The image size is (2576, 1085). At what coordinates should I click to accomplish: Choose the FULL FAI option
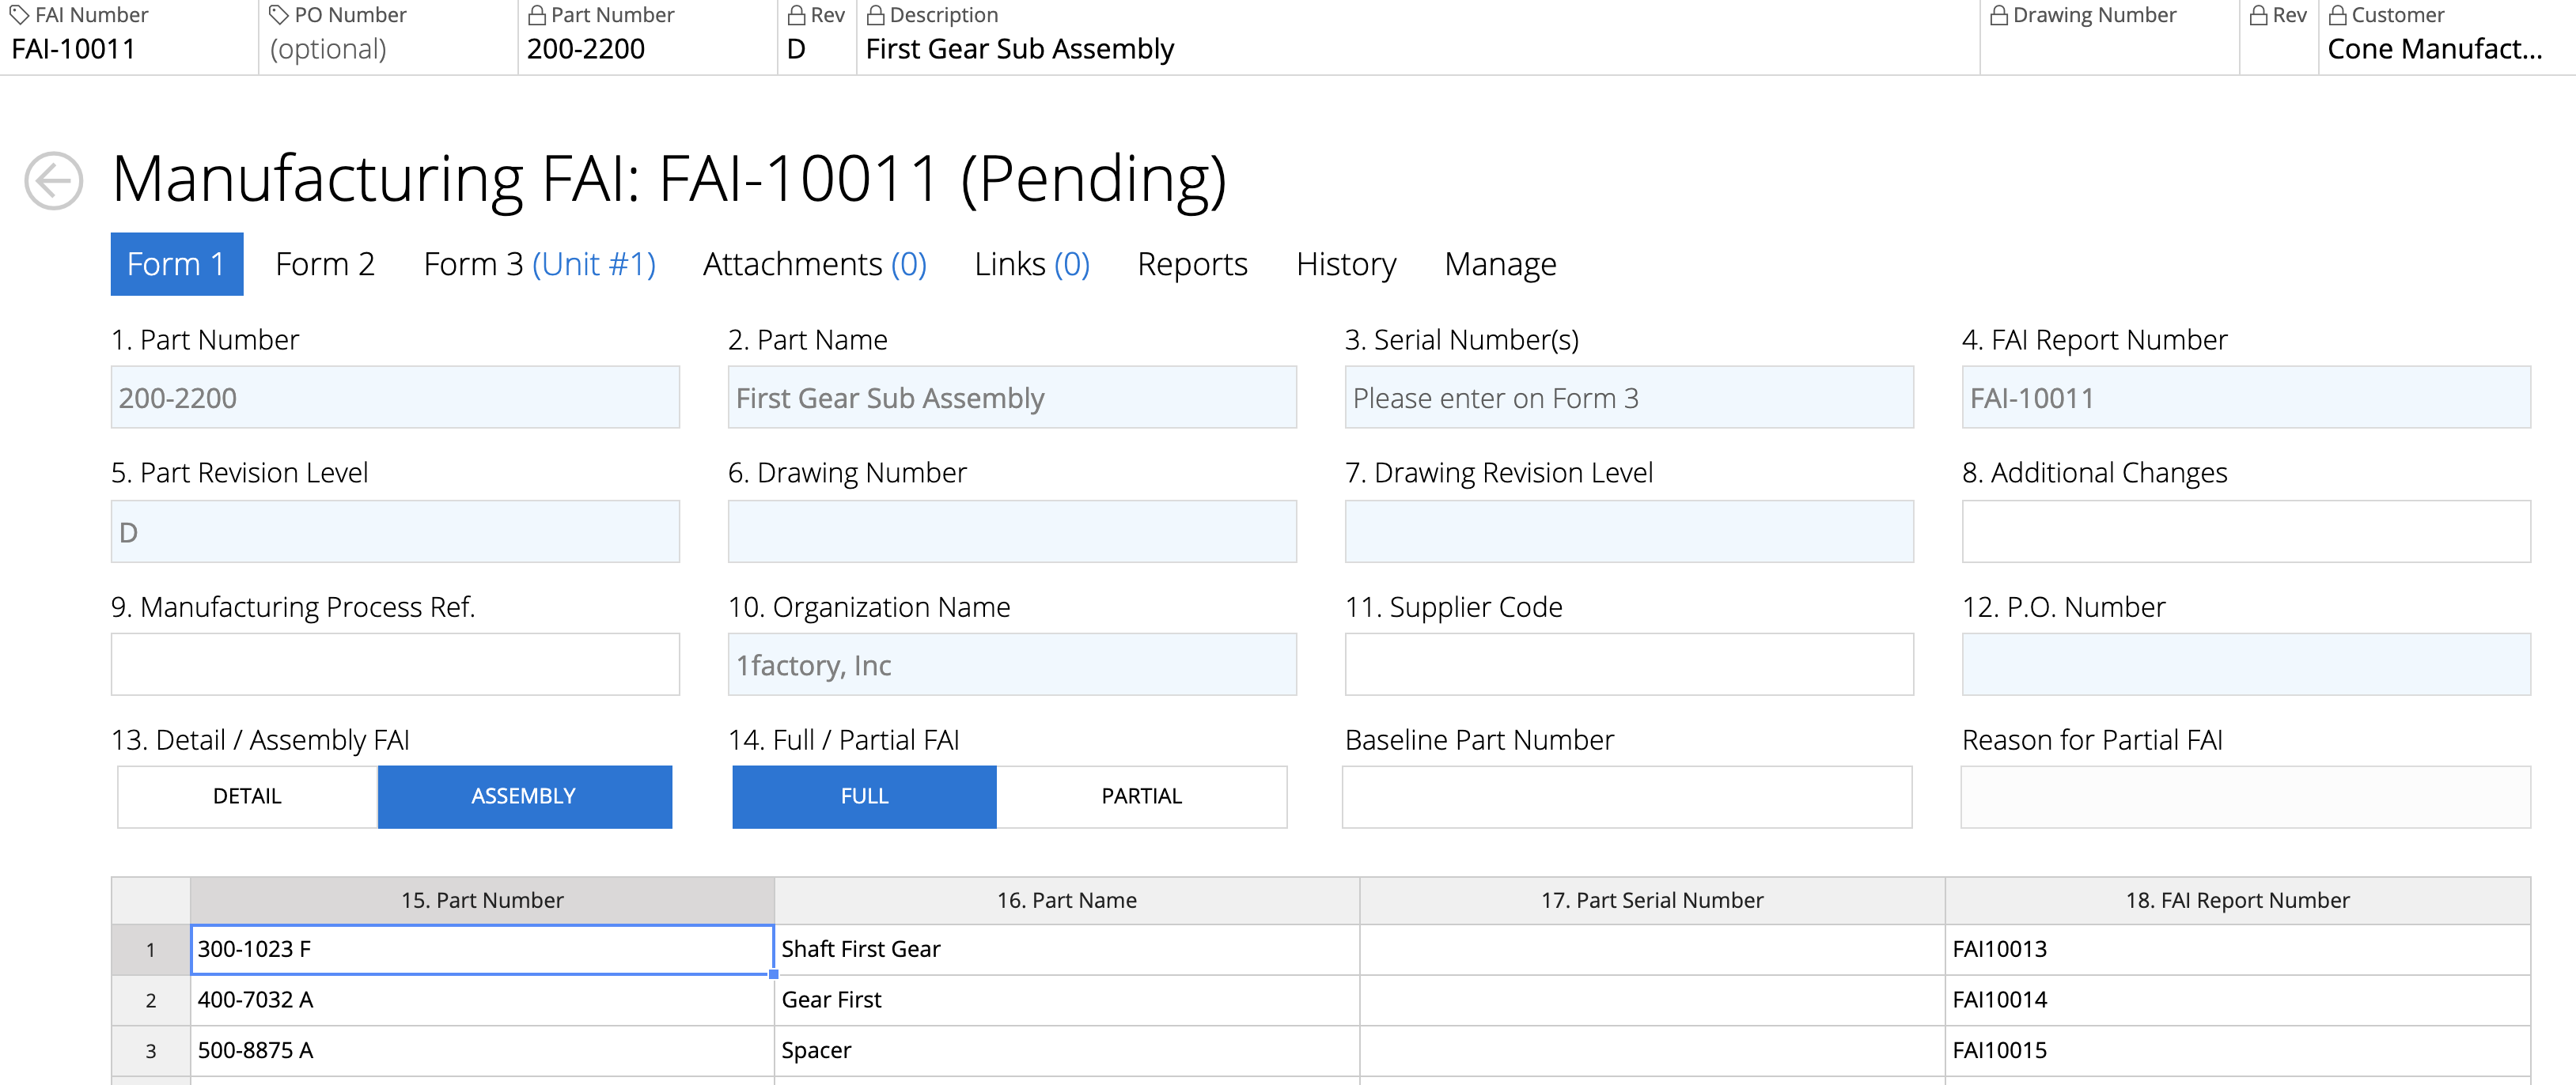pyautogui.click(x=864, y=796)
